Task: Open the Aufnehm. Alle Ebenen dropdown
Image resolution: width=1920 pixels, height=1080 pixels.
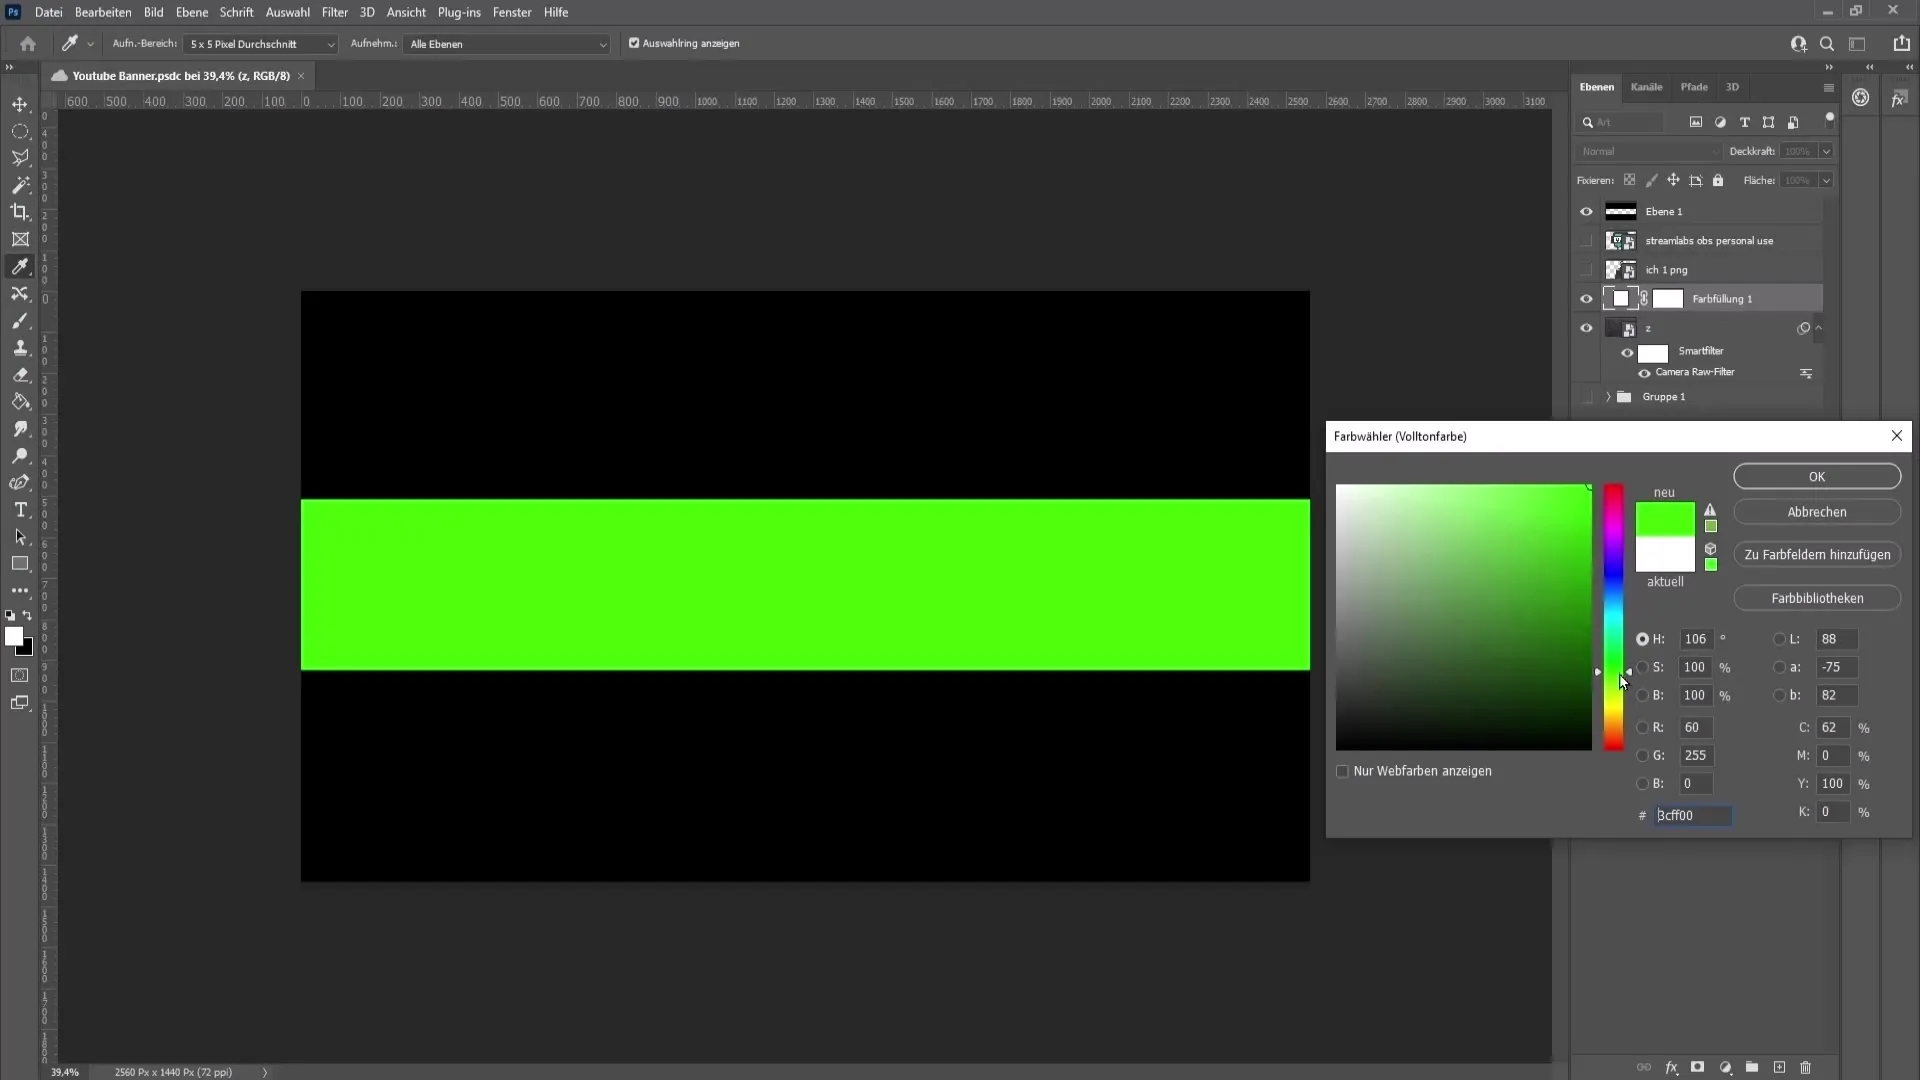Action: click(506, 44)
